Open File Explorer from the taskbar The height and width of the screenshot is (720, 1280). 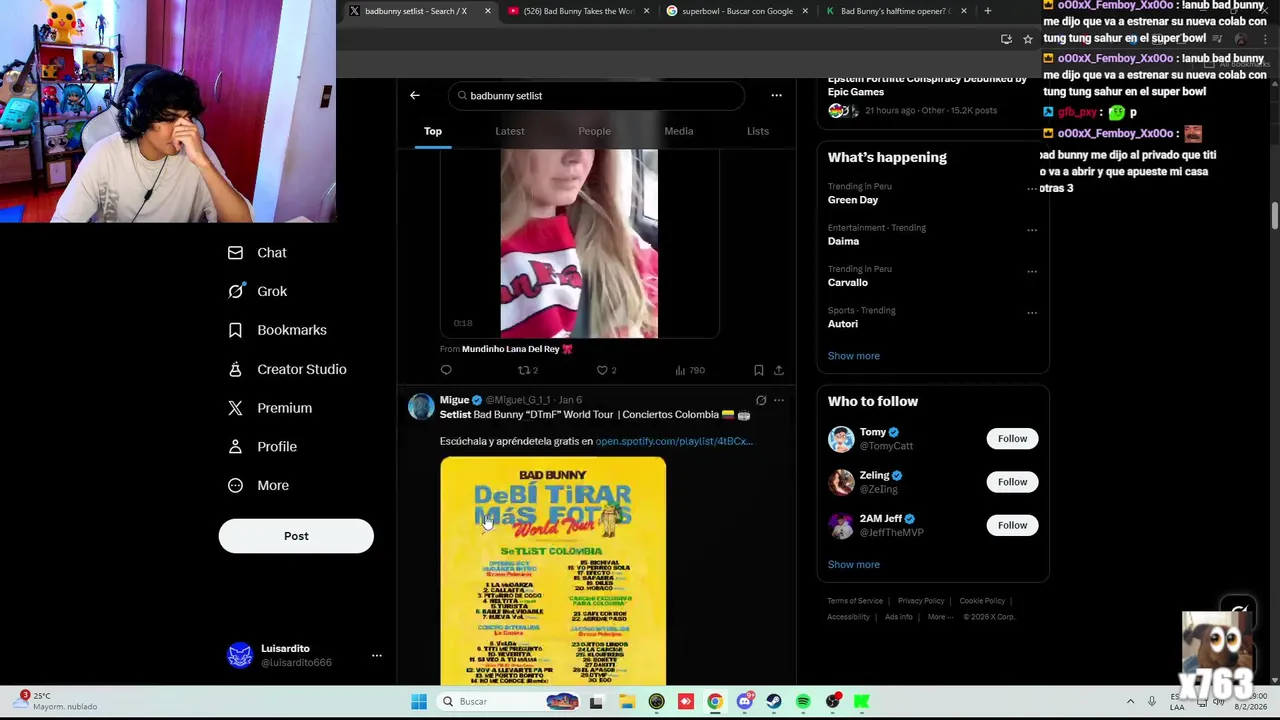tap(626, 702)
